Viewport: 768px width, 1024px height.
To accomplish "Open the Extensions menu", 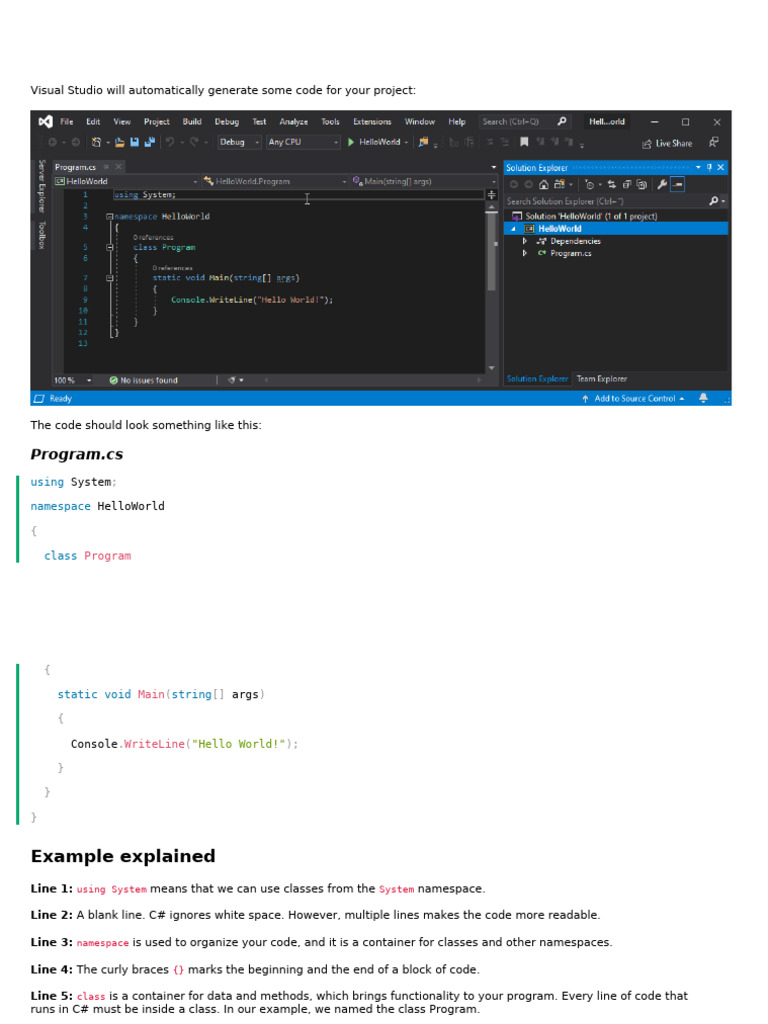I will (372, 121).
